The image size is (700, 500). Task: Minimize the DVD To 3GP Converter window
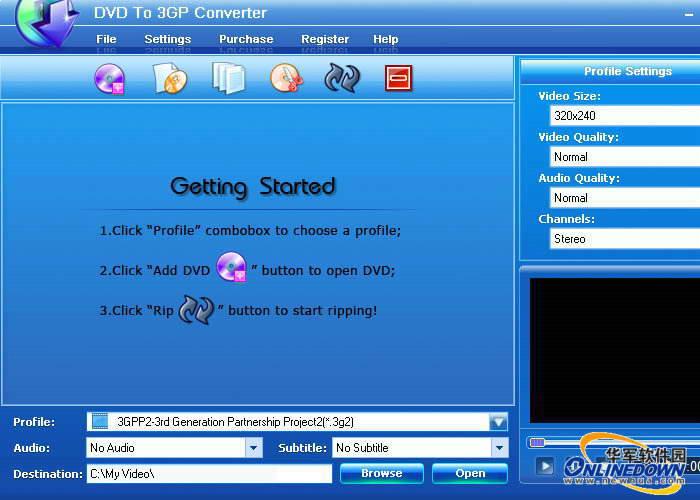coord(688,15)
